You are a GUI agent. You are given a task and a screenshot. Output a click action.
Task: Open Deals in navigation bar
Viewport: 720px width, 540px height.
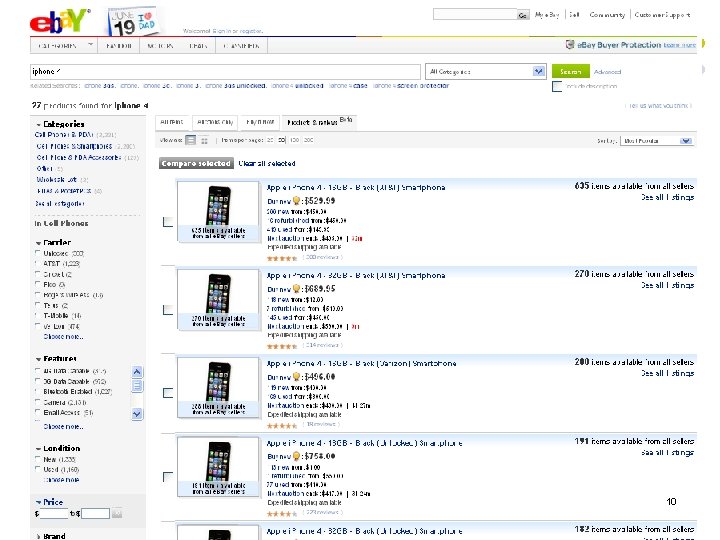coord(198,46)
